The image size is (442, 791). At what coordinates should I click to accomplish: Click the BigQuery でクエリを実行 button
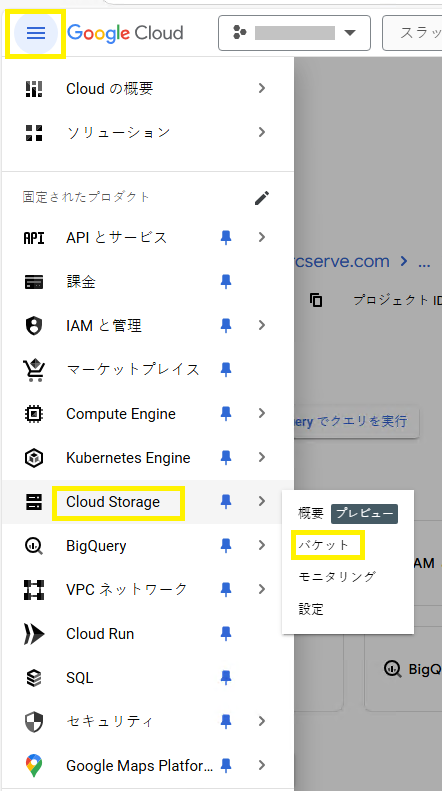click(x=357, y=421)
